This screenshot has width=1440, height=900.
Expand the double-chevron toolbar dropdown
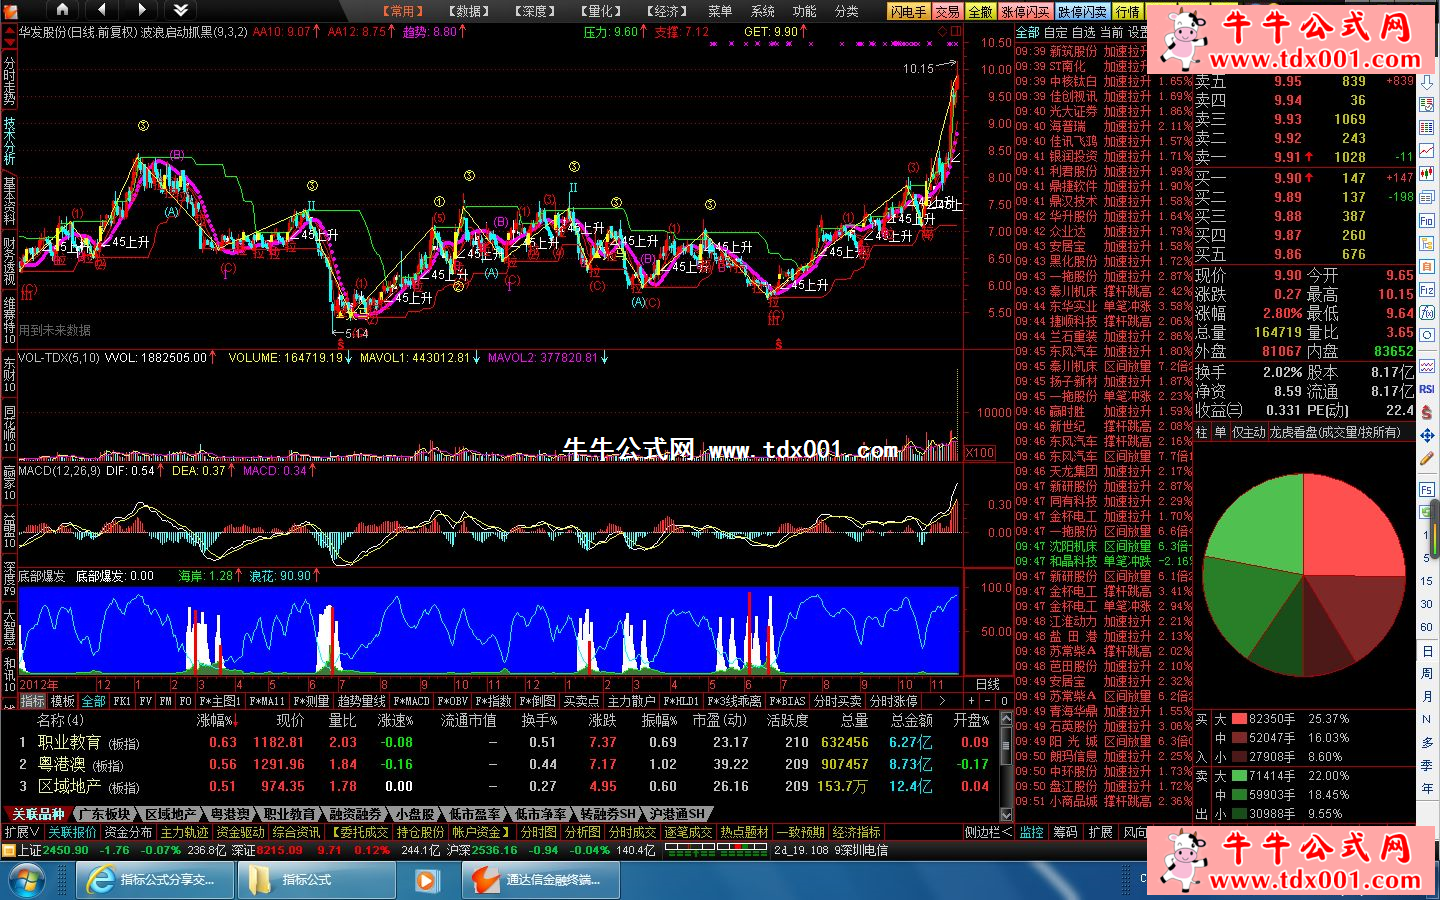tap(181, 10)
